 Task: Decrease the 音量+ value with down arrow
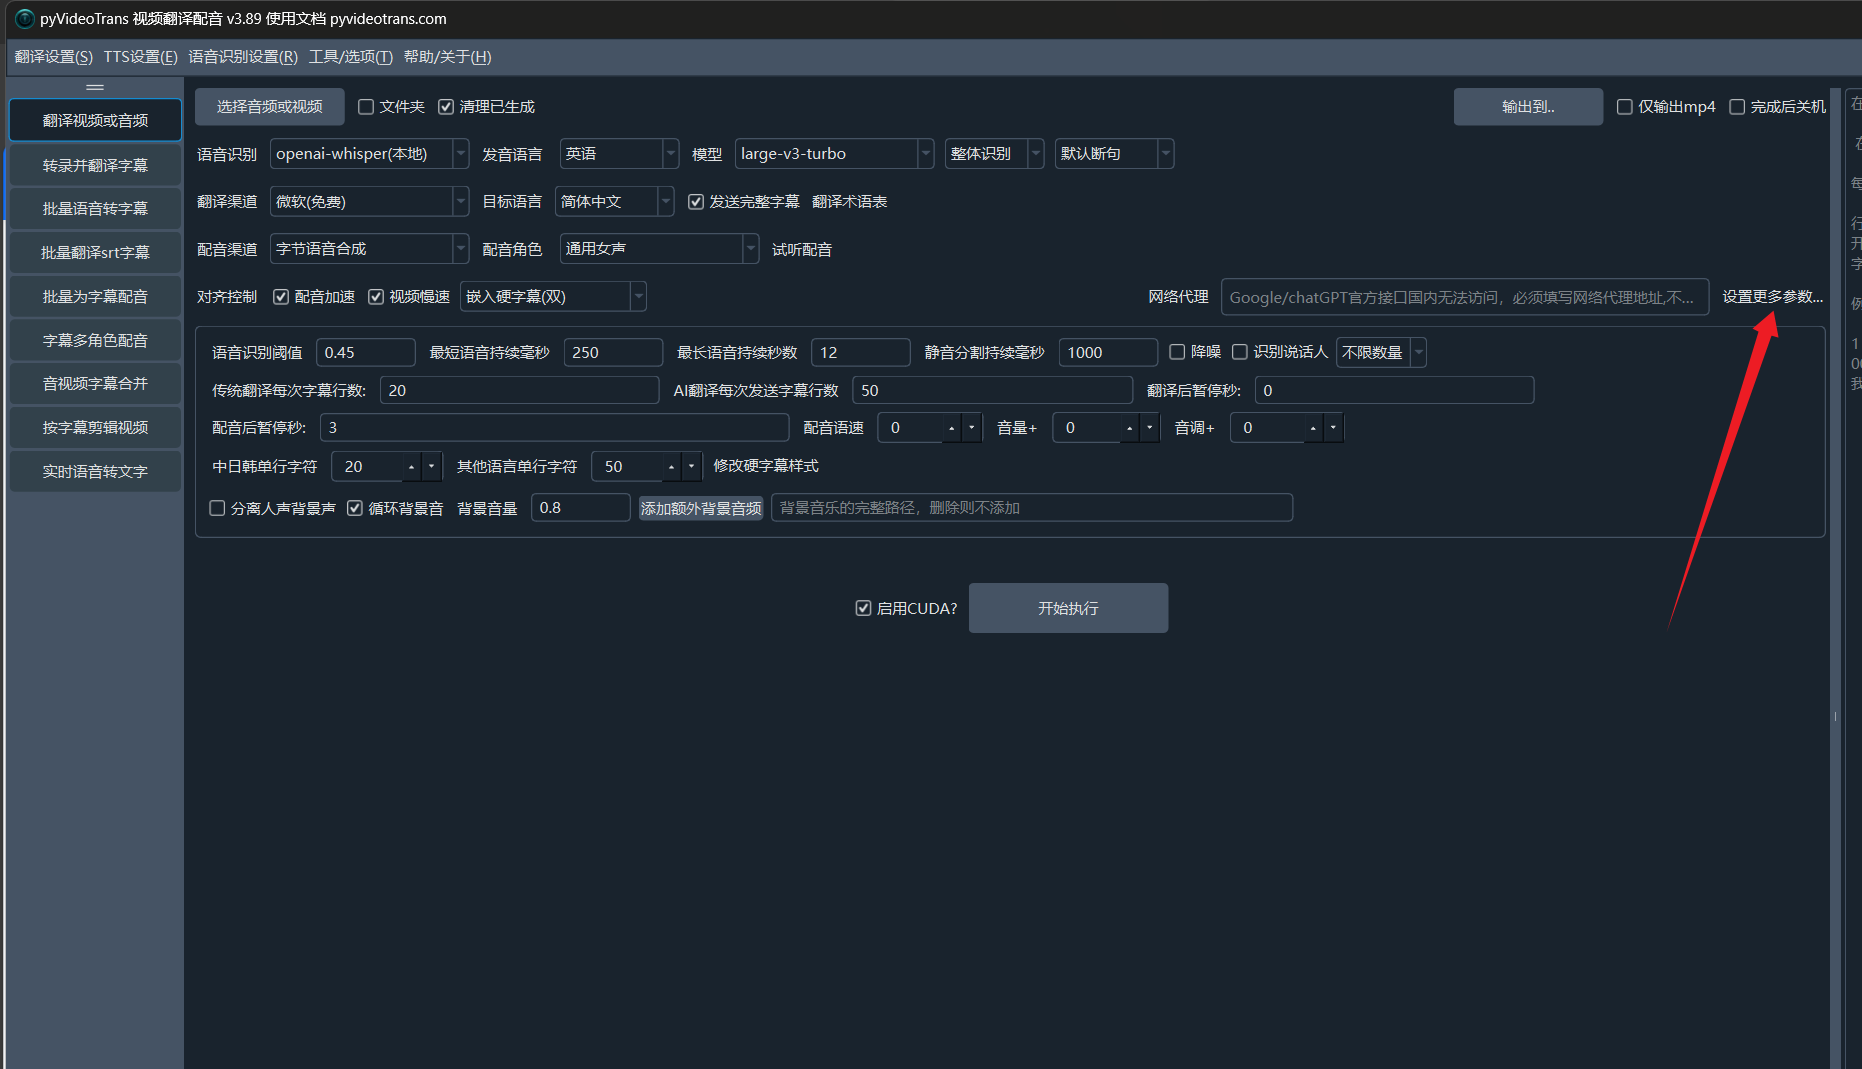1150,428
